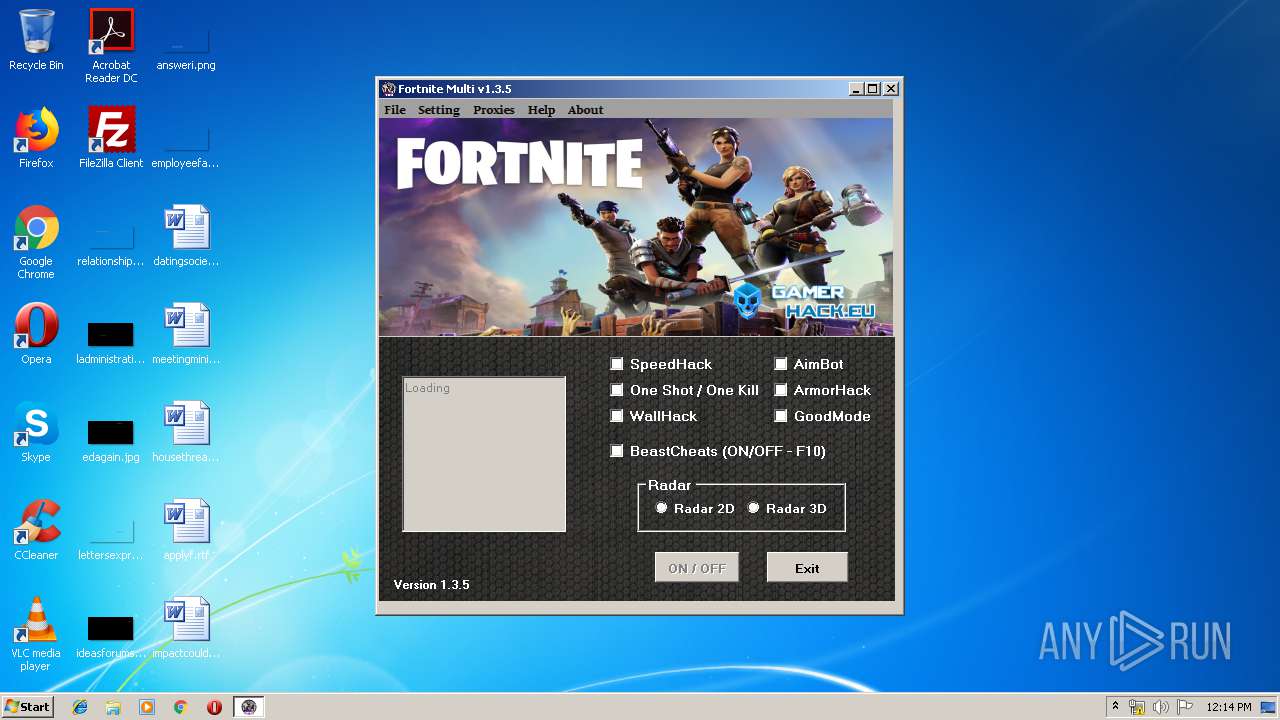The width and height of the screenshot is (1280, 720).
Task: Open the Help menu
Action: click(541, 110)
